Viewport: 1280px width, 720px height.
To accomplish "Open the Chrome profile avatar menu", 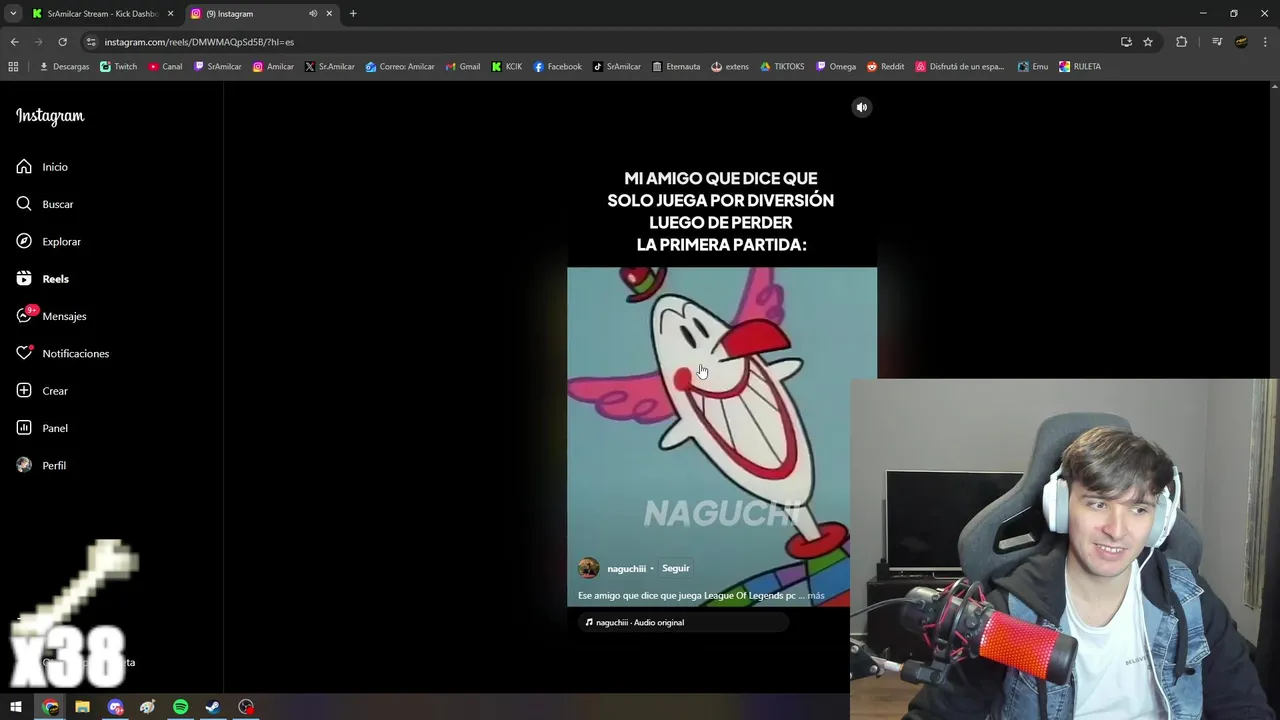I will (x=1241, y=42).
